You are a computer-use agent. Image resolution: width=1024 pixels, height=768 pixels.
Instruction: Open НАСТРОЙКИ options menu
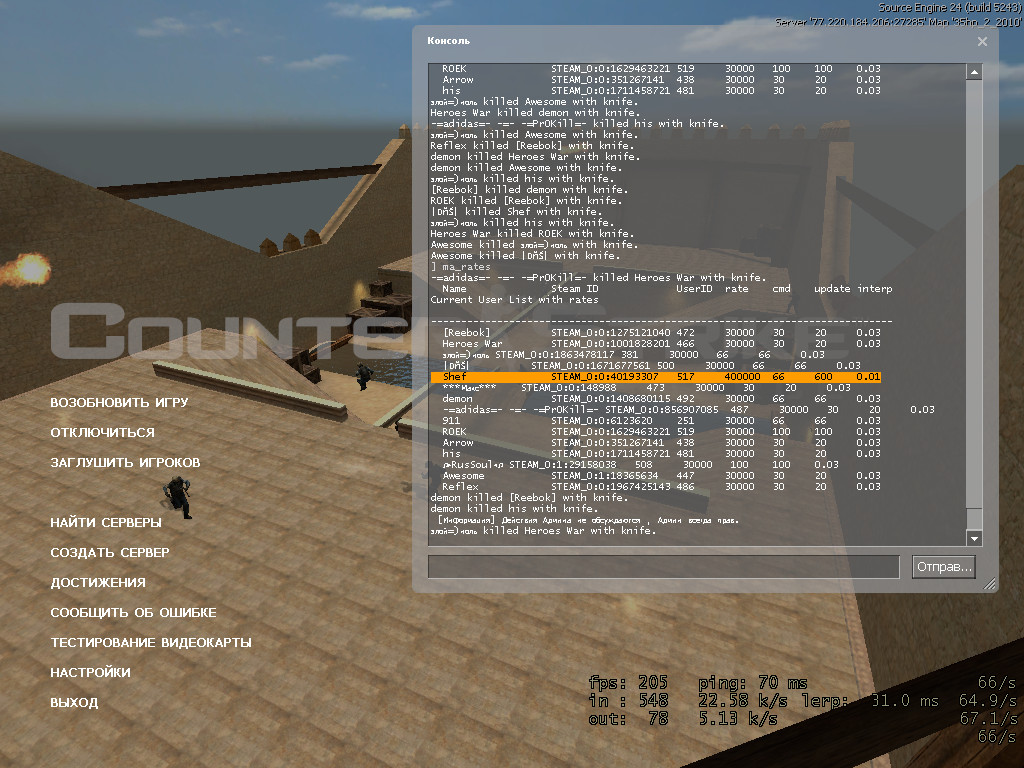tap(90, 673)
